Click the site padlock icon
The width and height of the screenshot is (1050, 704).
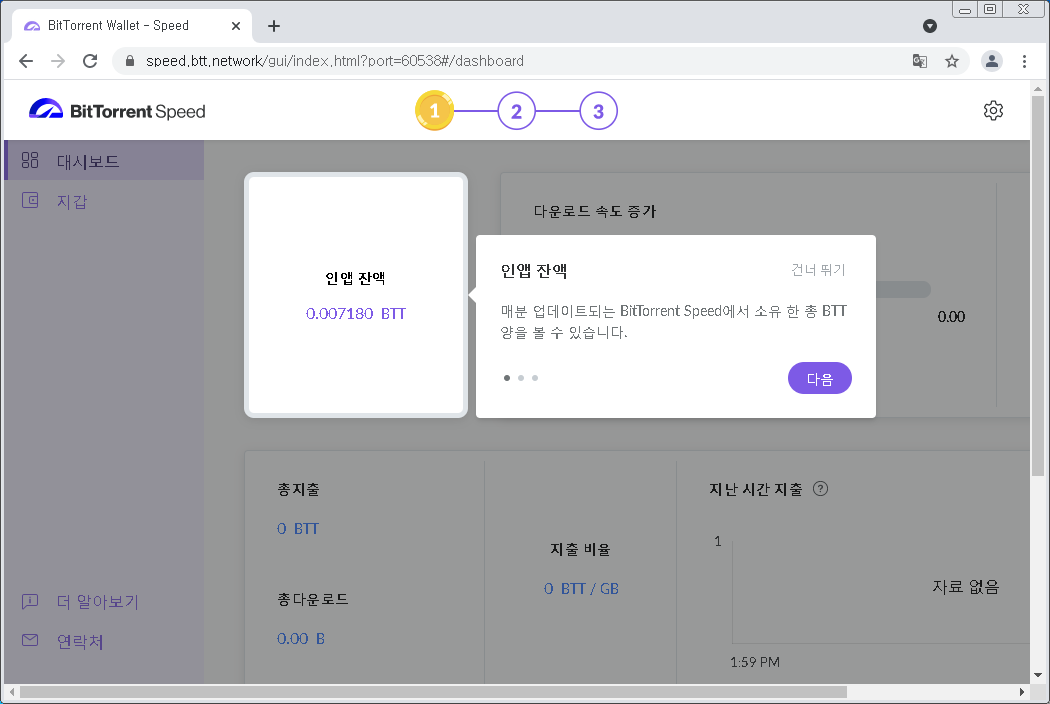(131, 61)
